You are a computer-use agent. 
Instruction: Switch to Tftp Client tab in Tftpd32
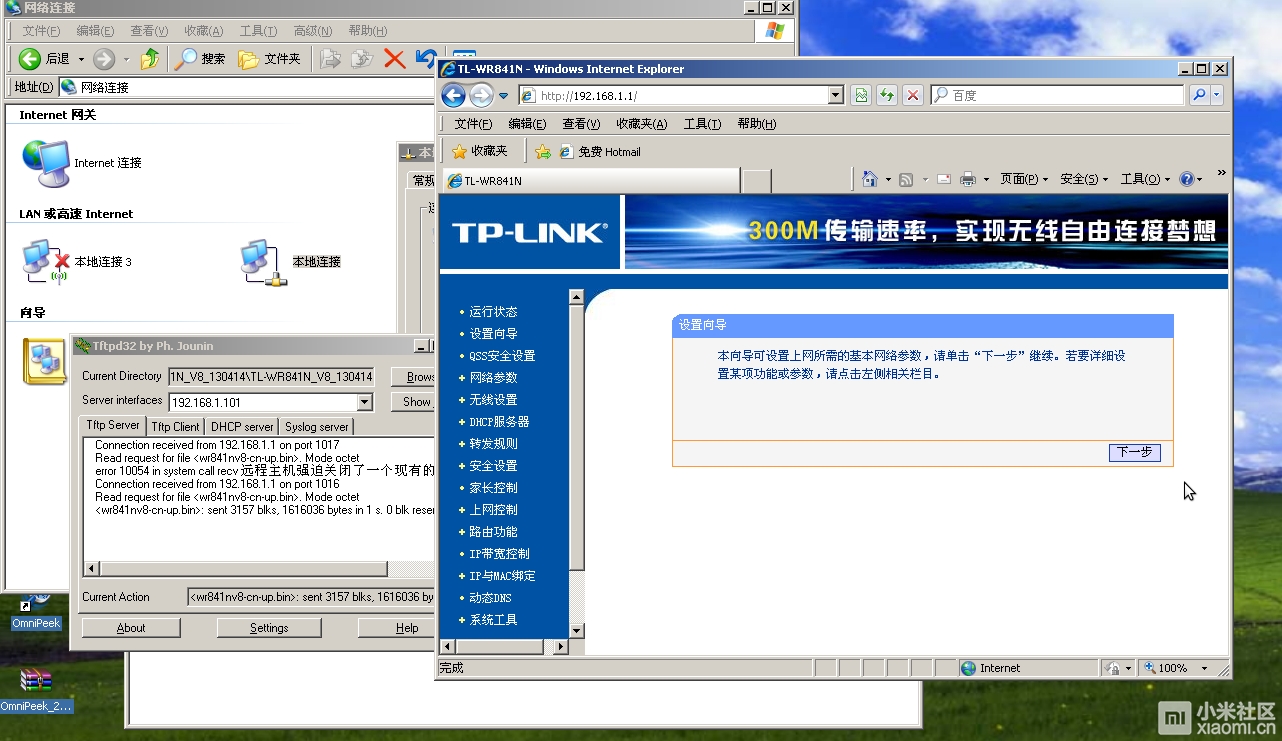(x=175, y=427)
